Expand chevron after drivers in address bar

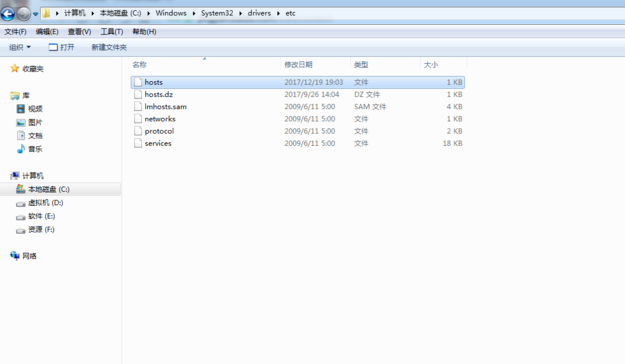[x=279, y=14]
